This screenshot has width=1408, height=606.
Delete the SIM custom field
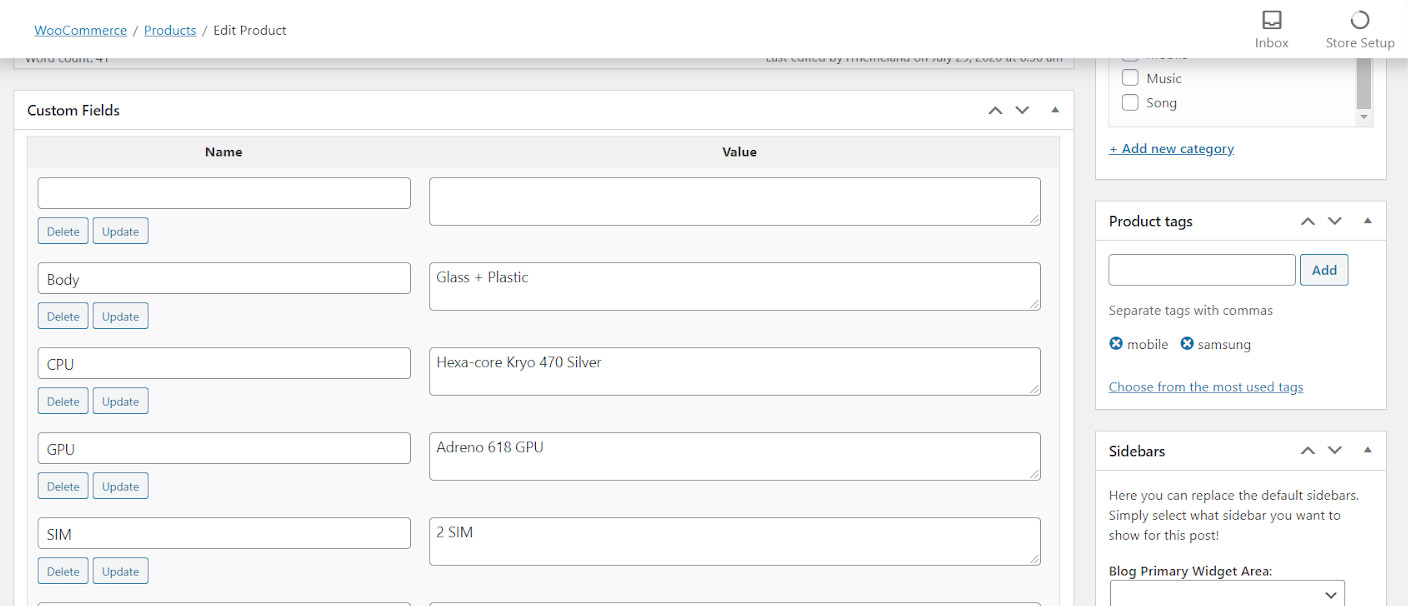(x=63, y=571)
